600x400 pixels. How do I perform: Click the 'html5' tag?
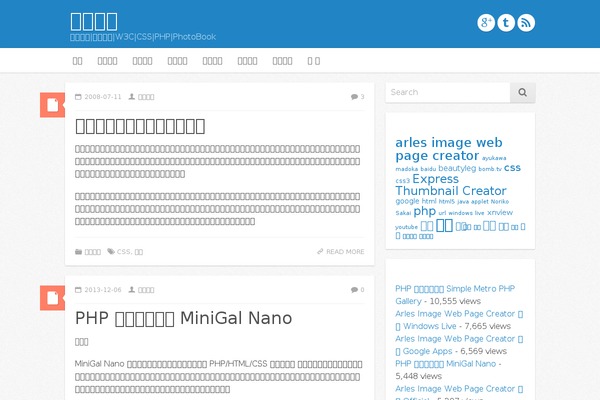447,201
